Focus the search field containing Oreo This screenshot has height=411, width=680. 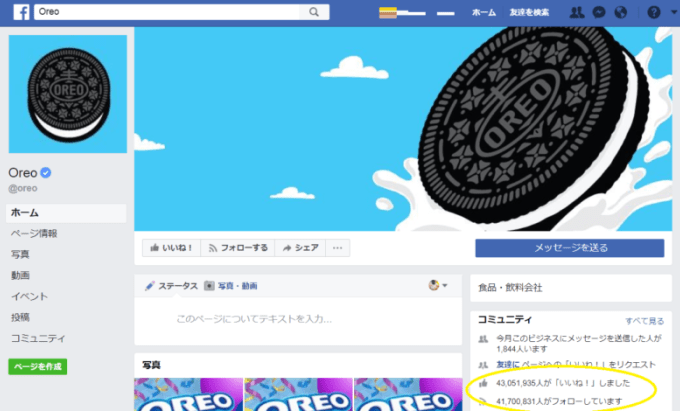(x=167, y=12)
